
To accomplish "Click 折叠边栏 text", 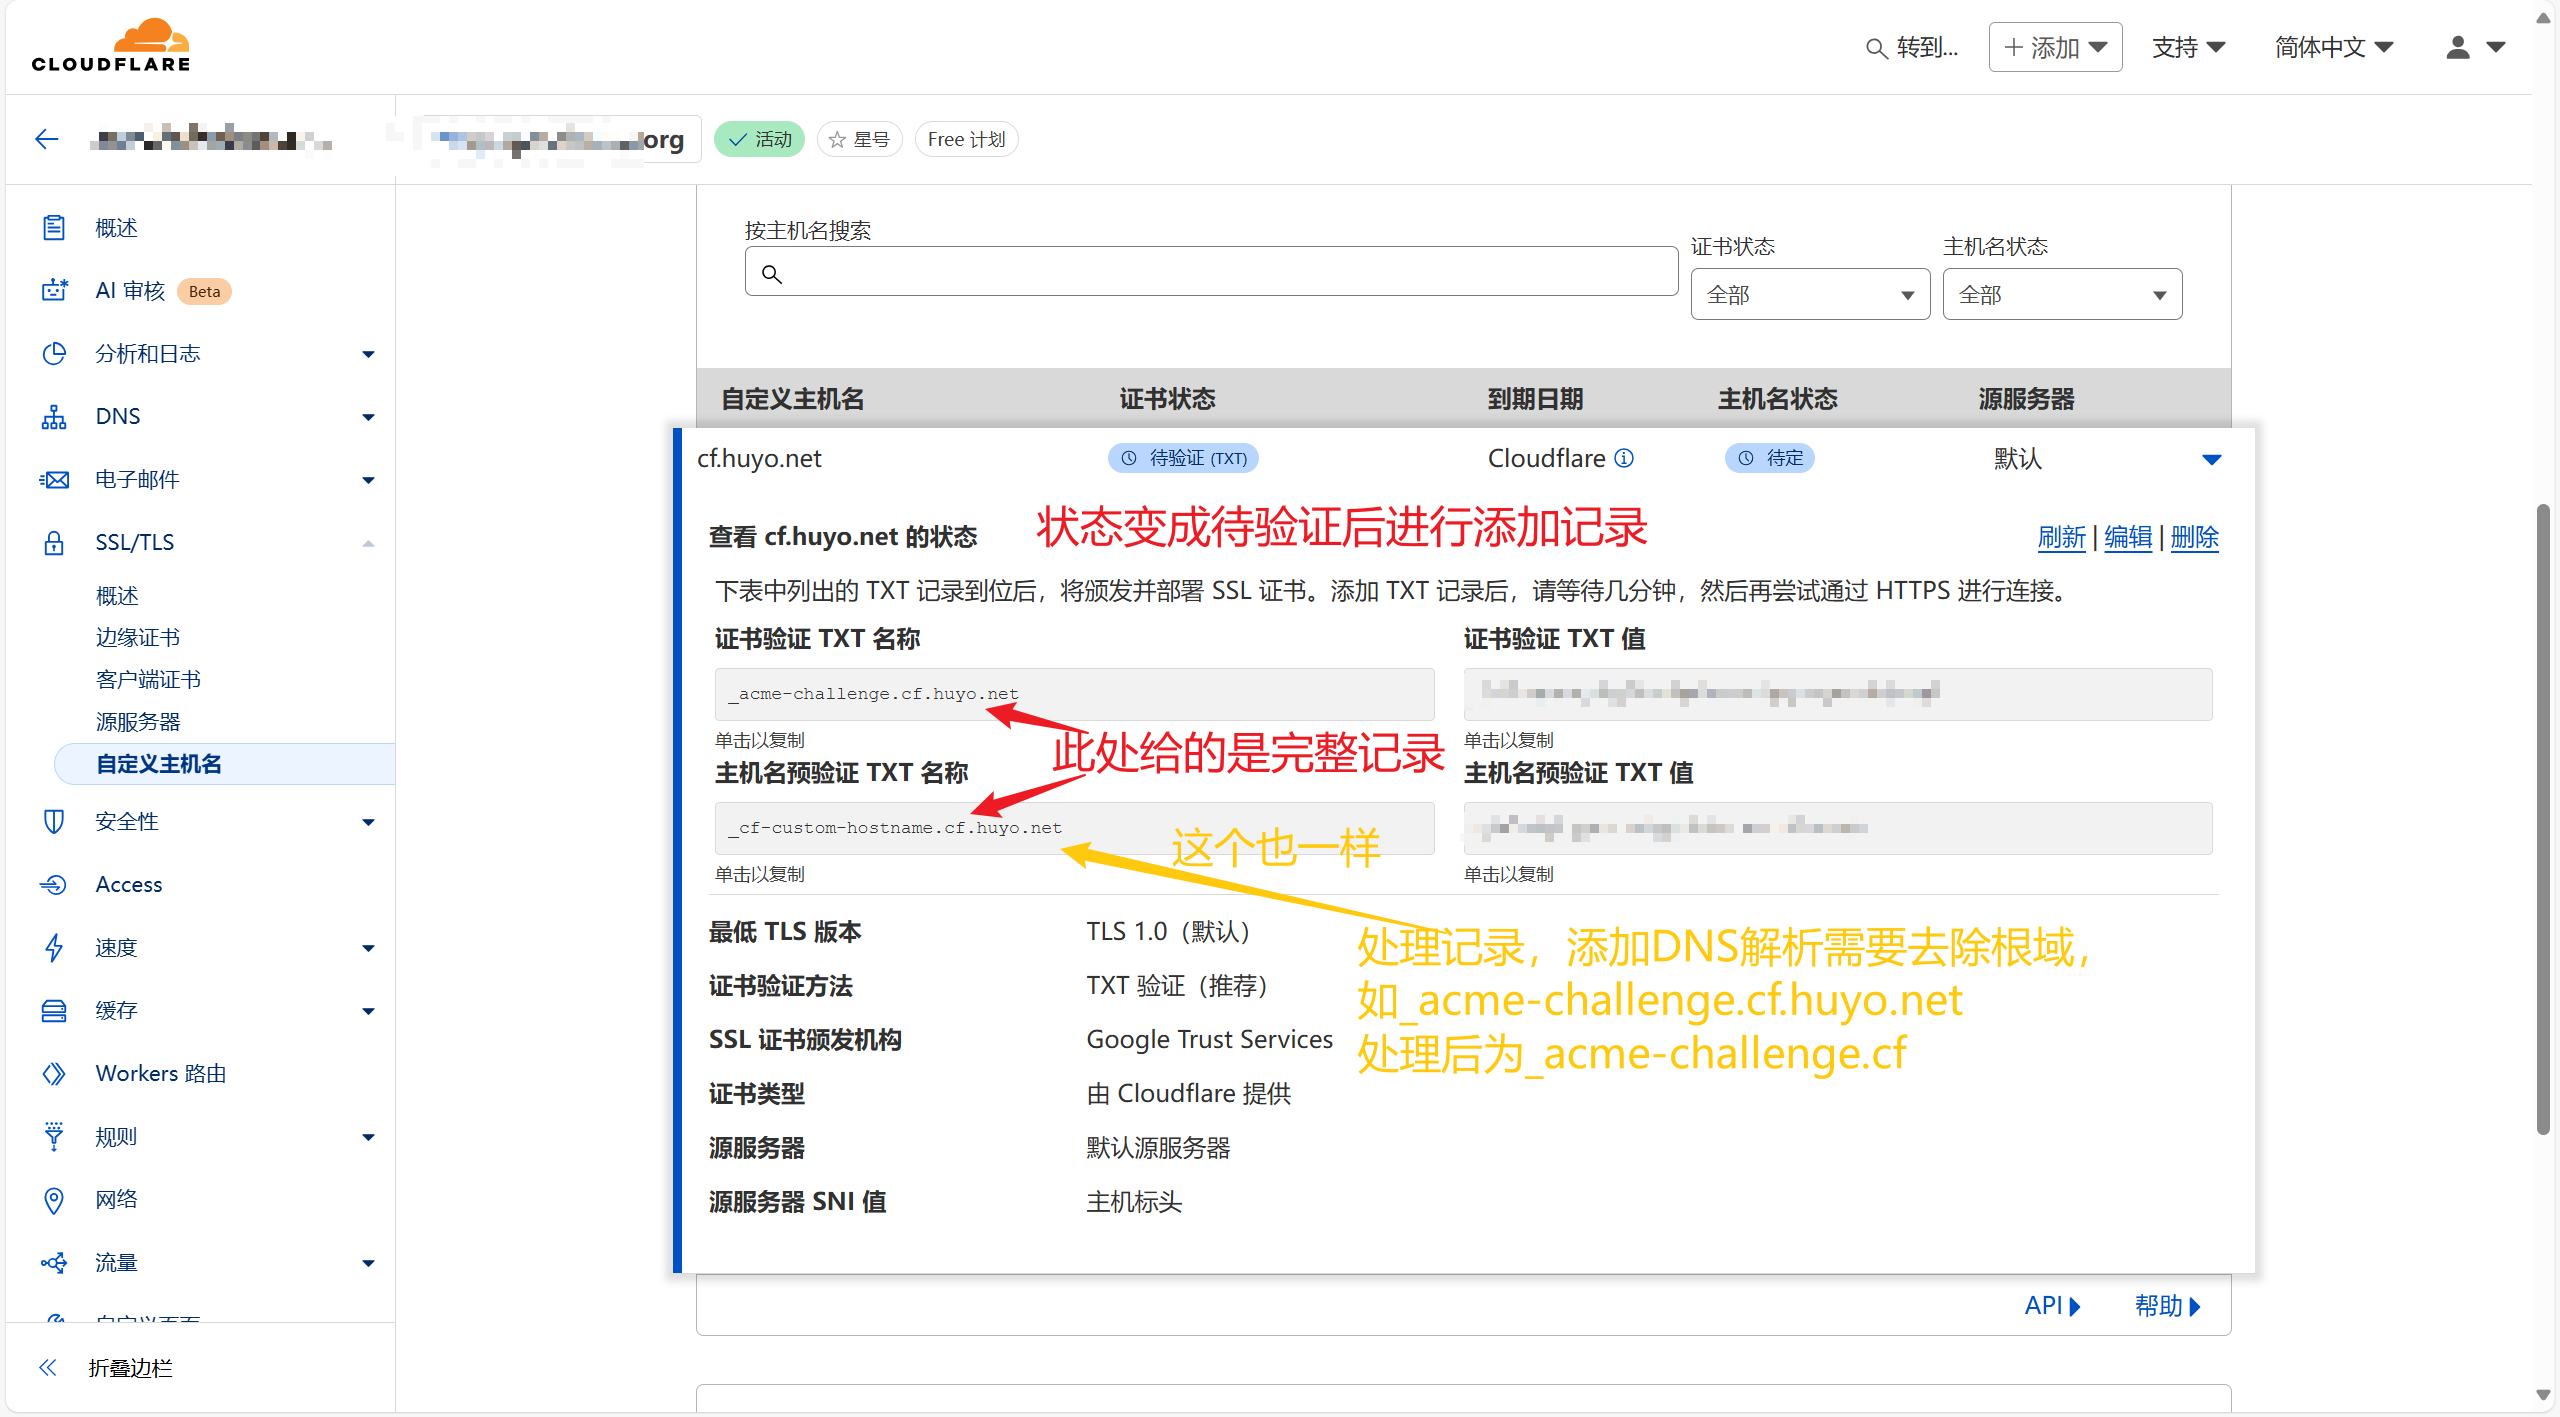I will pyautogui.click(x=130, y=1367).
